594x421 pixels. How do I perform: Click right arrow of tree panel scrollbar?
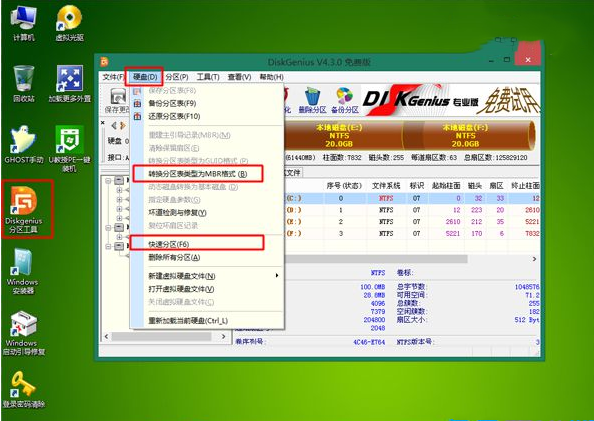click(224, 336)
